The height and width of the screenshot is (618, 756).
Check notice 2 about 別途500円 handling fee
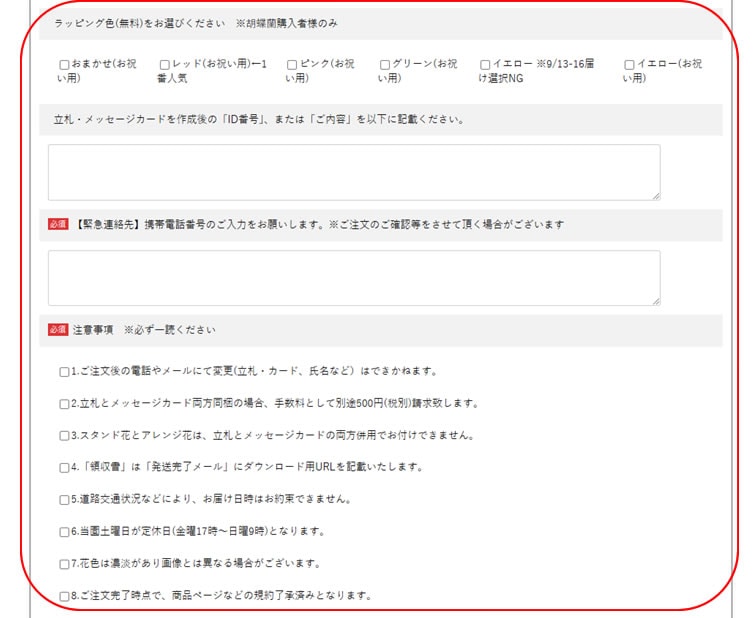click(65, 404)
